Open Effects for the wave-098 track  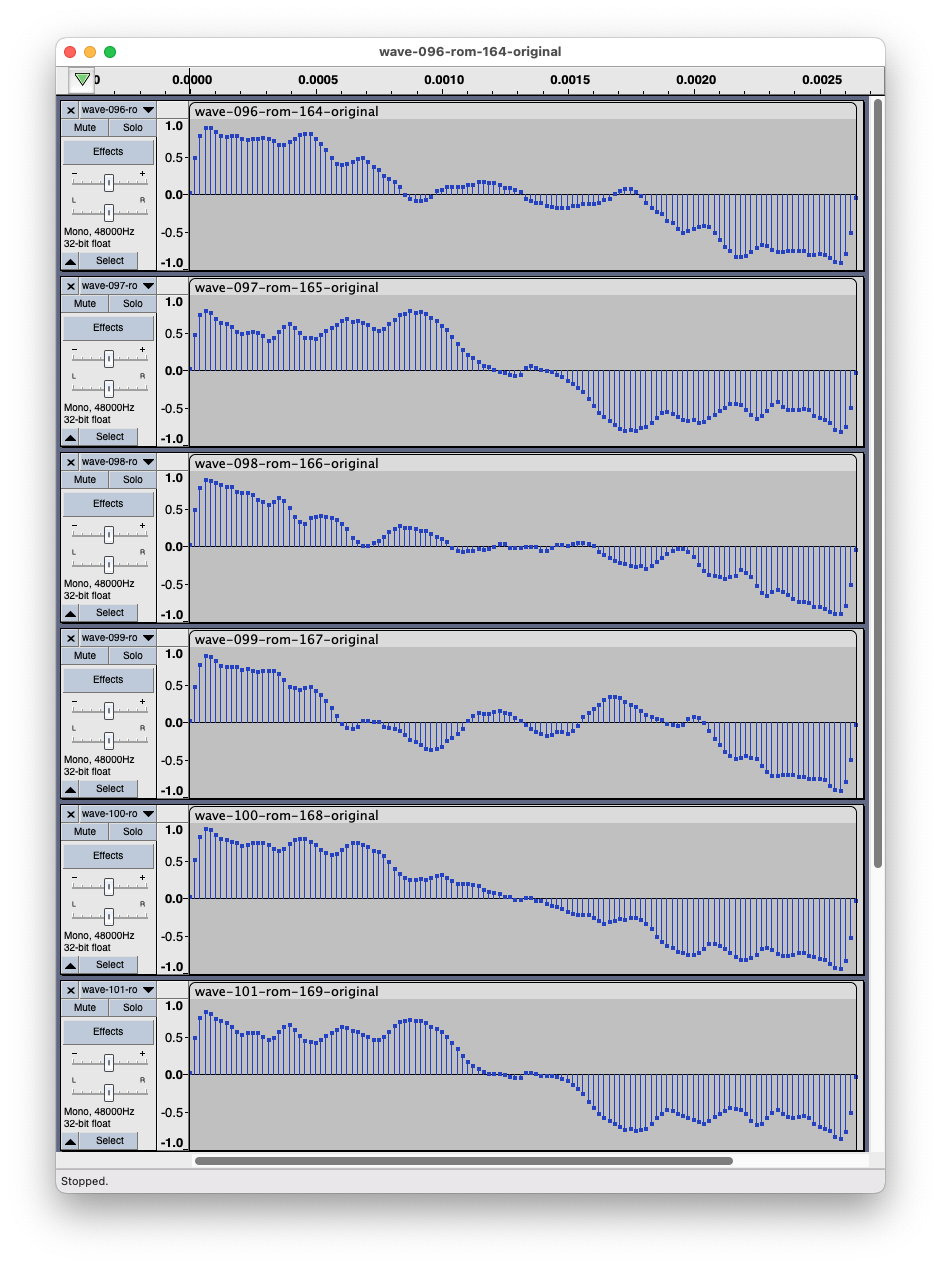click(x=108, y=504)
